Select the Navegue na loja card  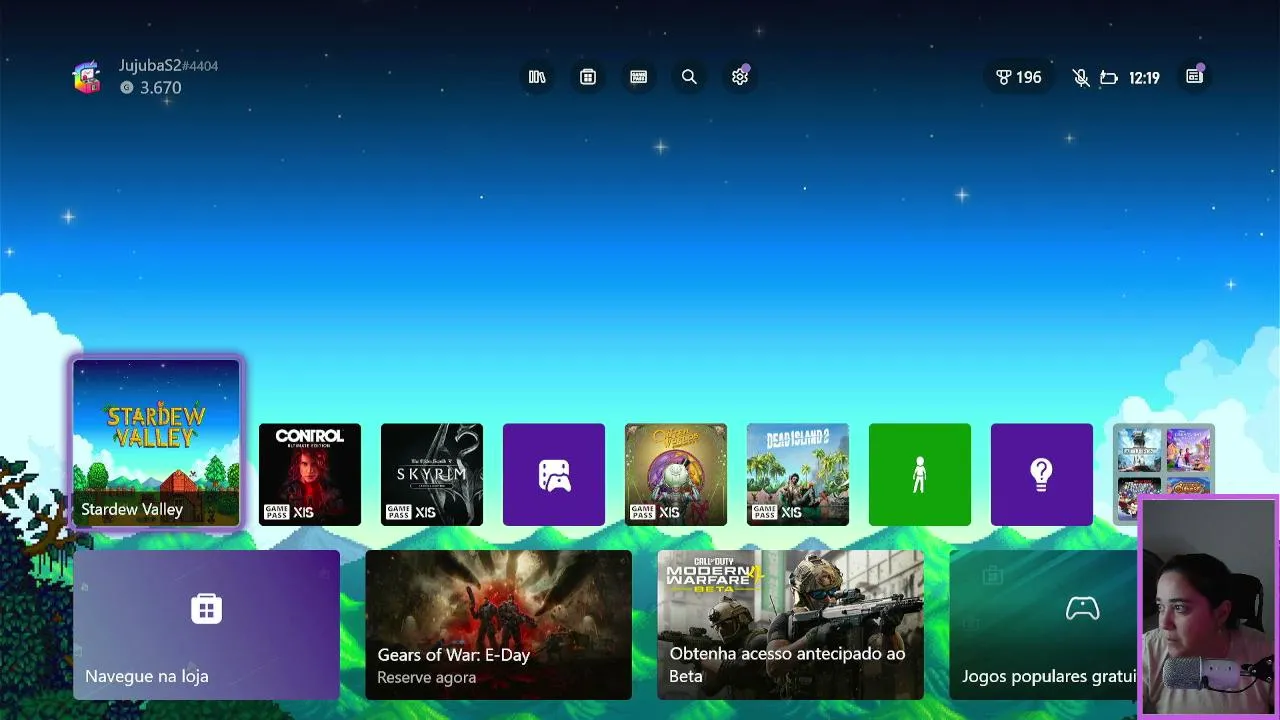pyautogui.click(x=207, y=625)
